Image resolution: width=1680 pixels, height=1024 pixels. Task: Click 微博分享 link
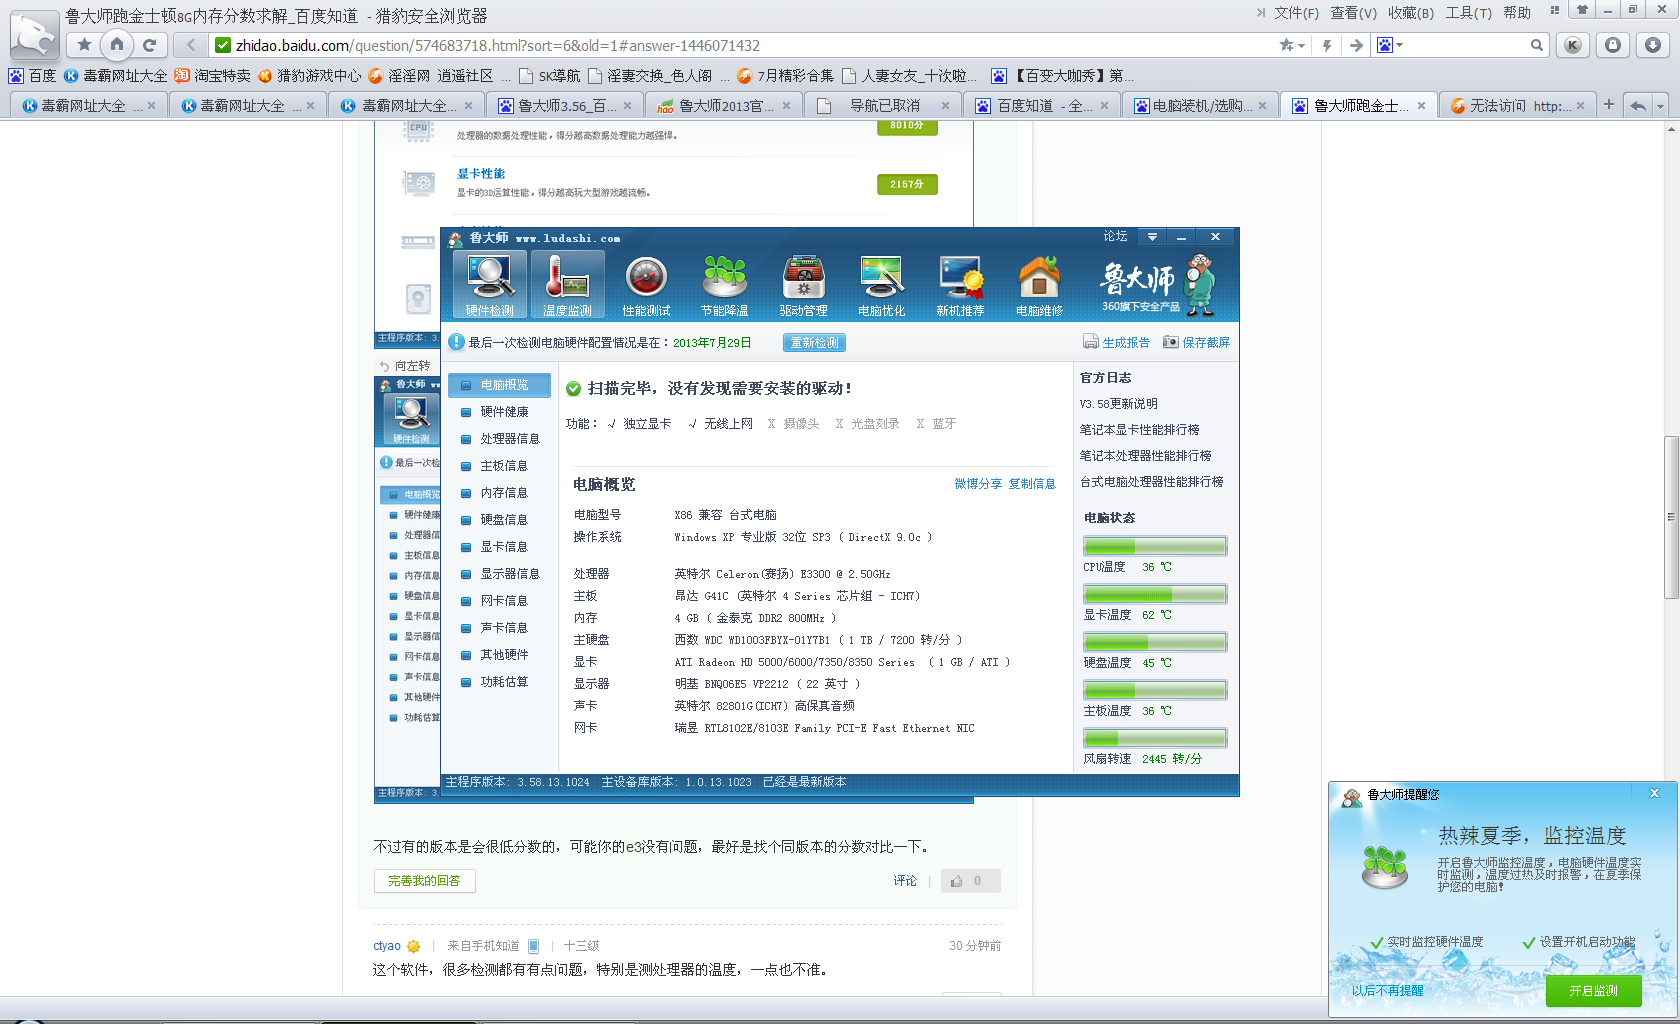tap(977, 484)
